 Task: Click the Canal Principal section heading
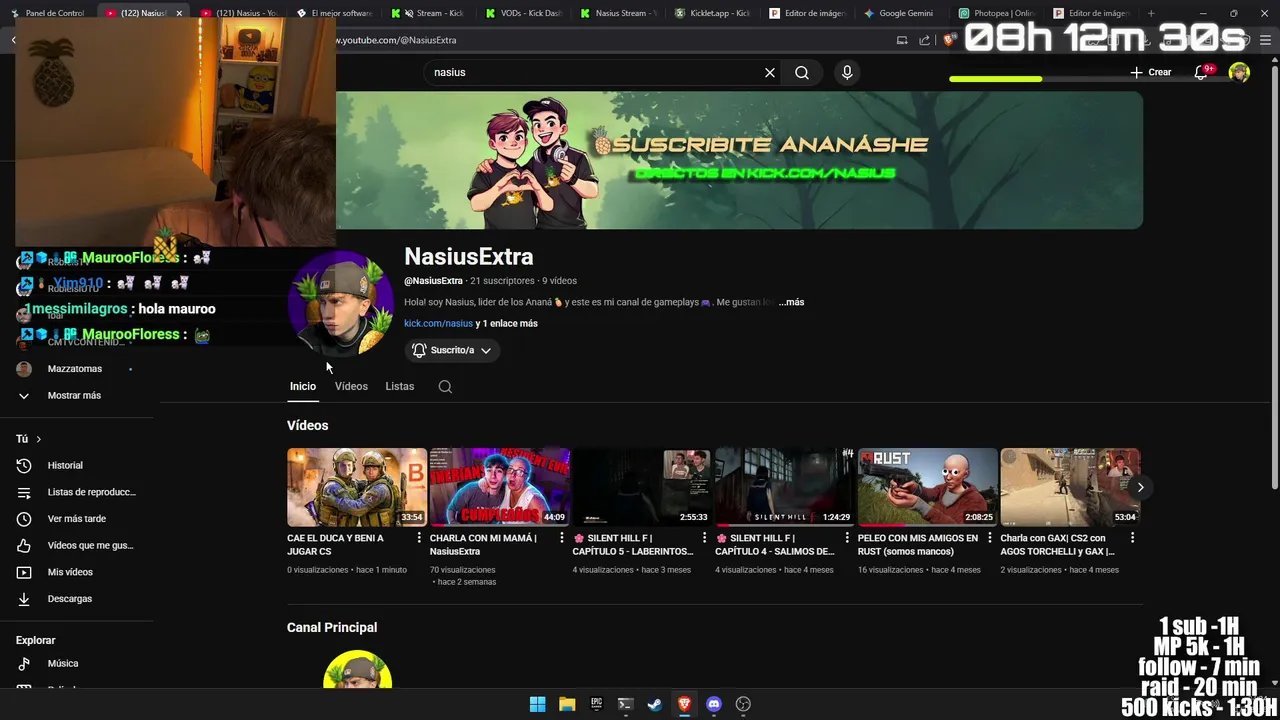click(332, 627)
